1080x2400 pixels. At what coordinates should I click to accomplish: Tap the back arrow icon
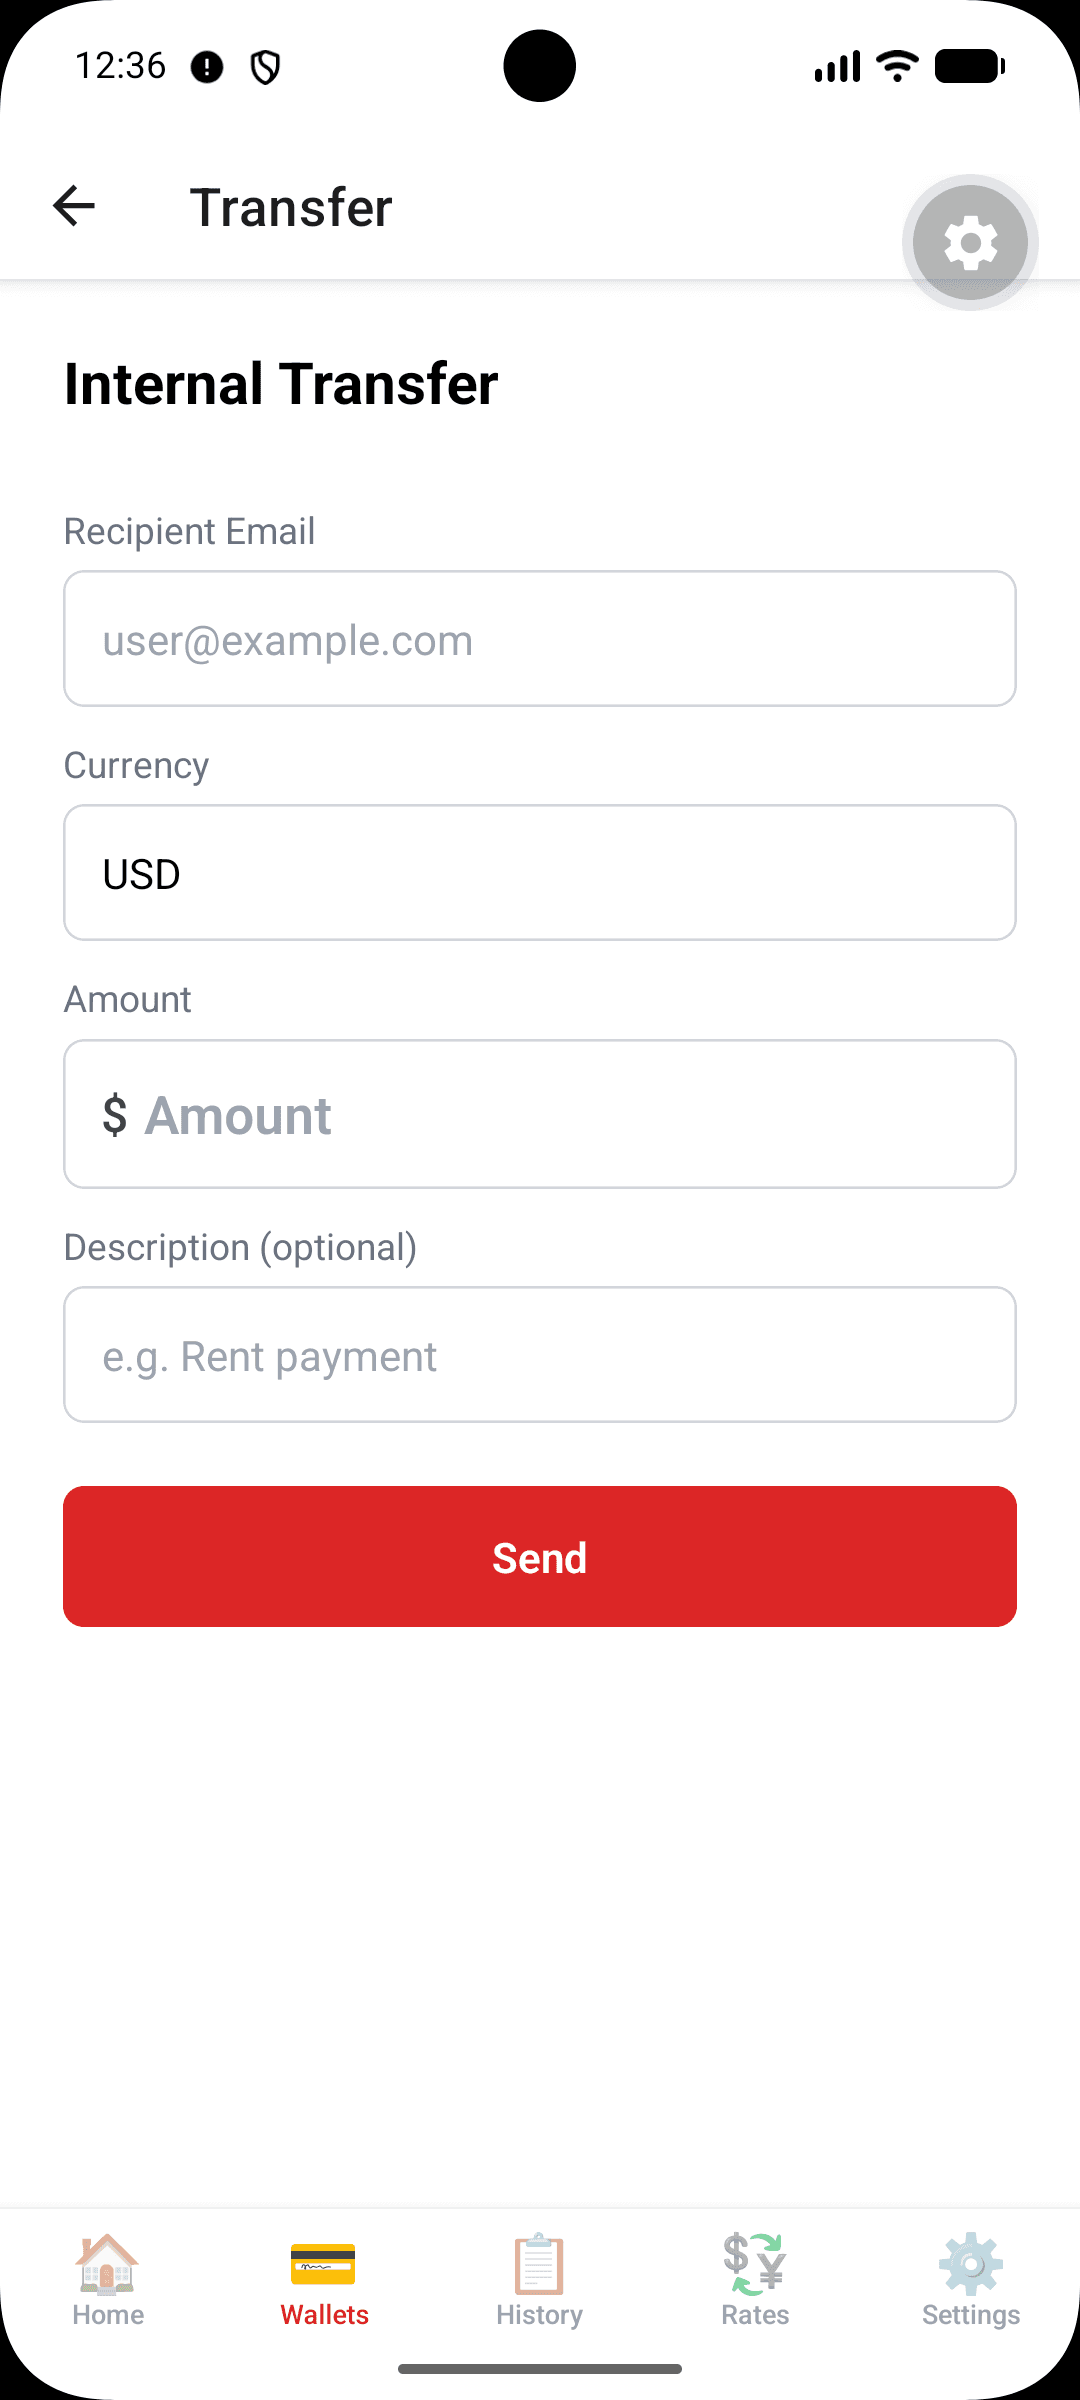[73, 207]
